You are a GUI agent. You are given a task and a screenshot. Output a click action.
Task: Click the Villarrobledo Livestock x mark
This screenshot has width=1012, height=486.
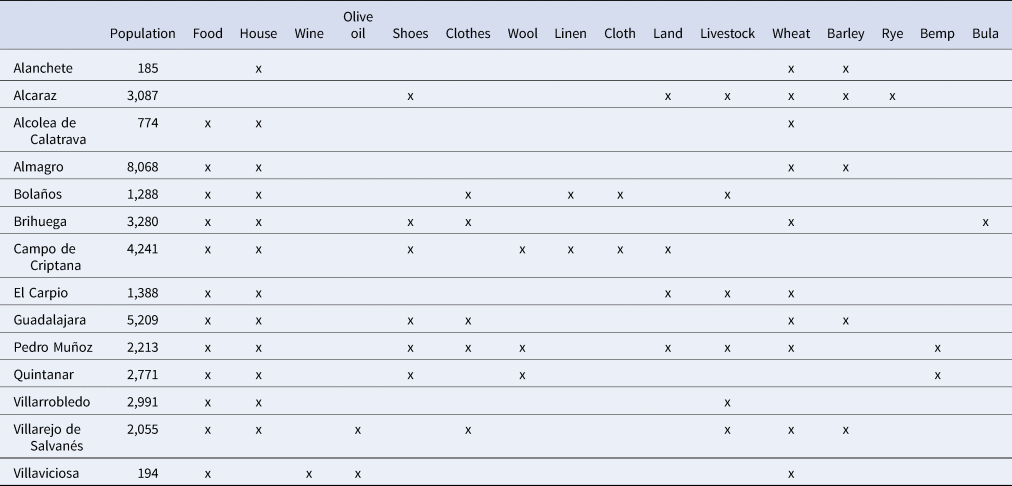(x=727, y=403)
